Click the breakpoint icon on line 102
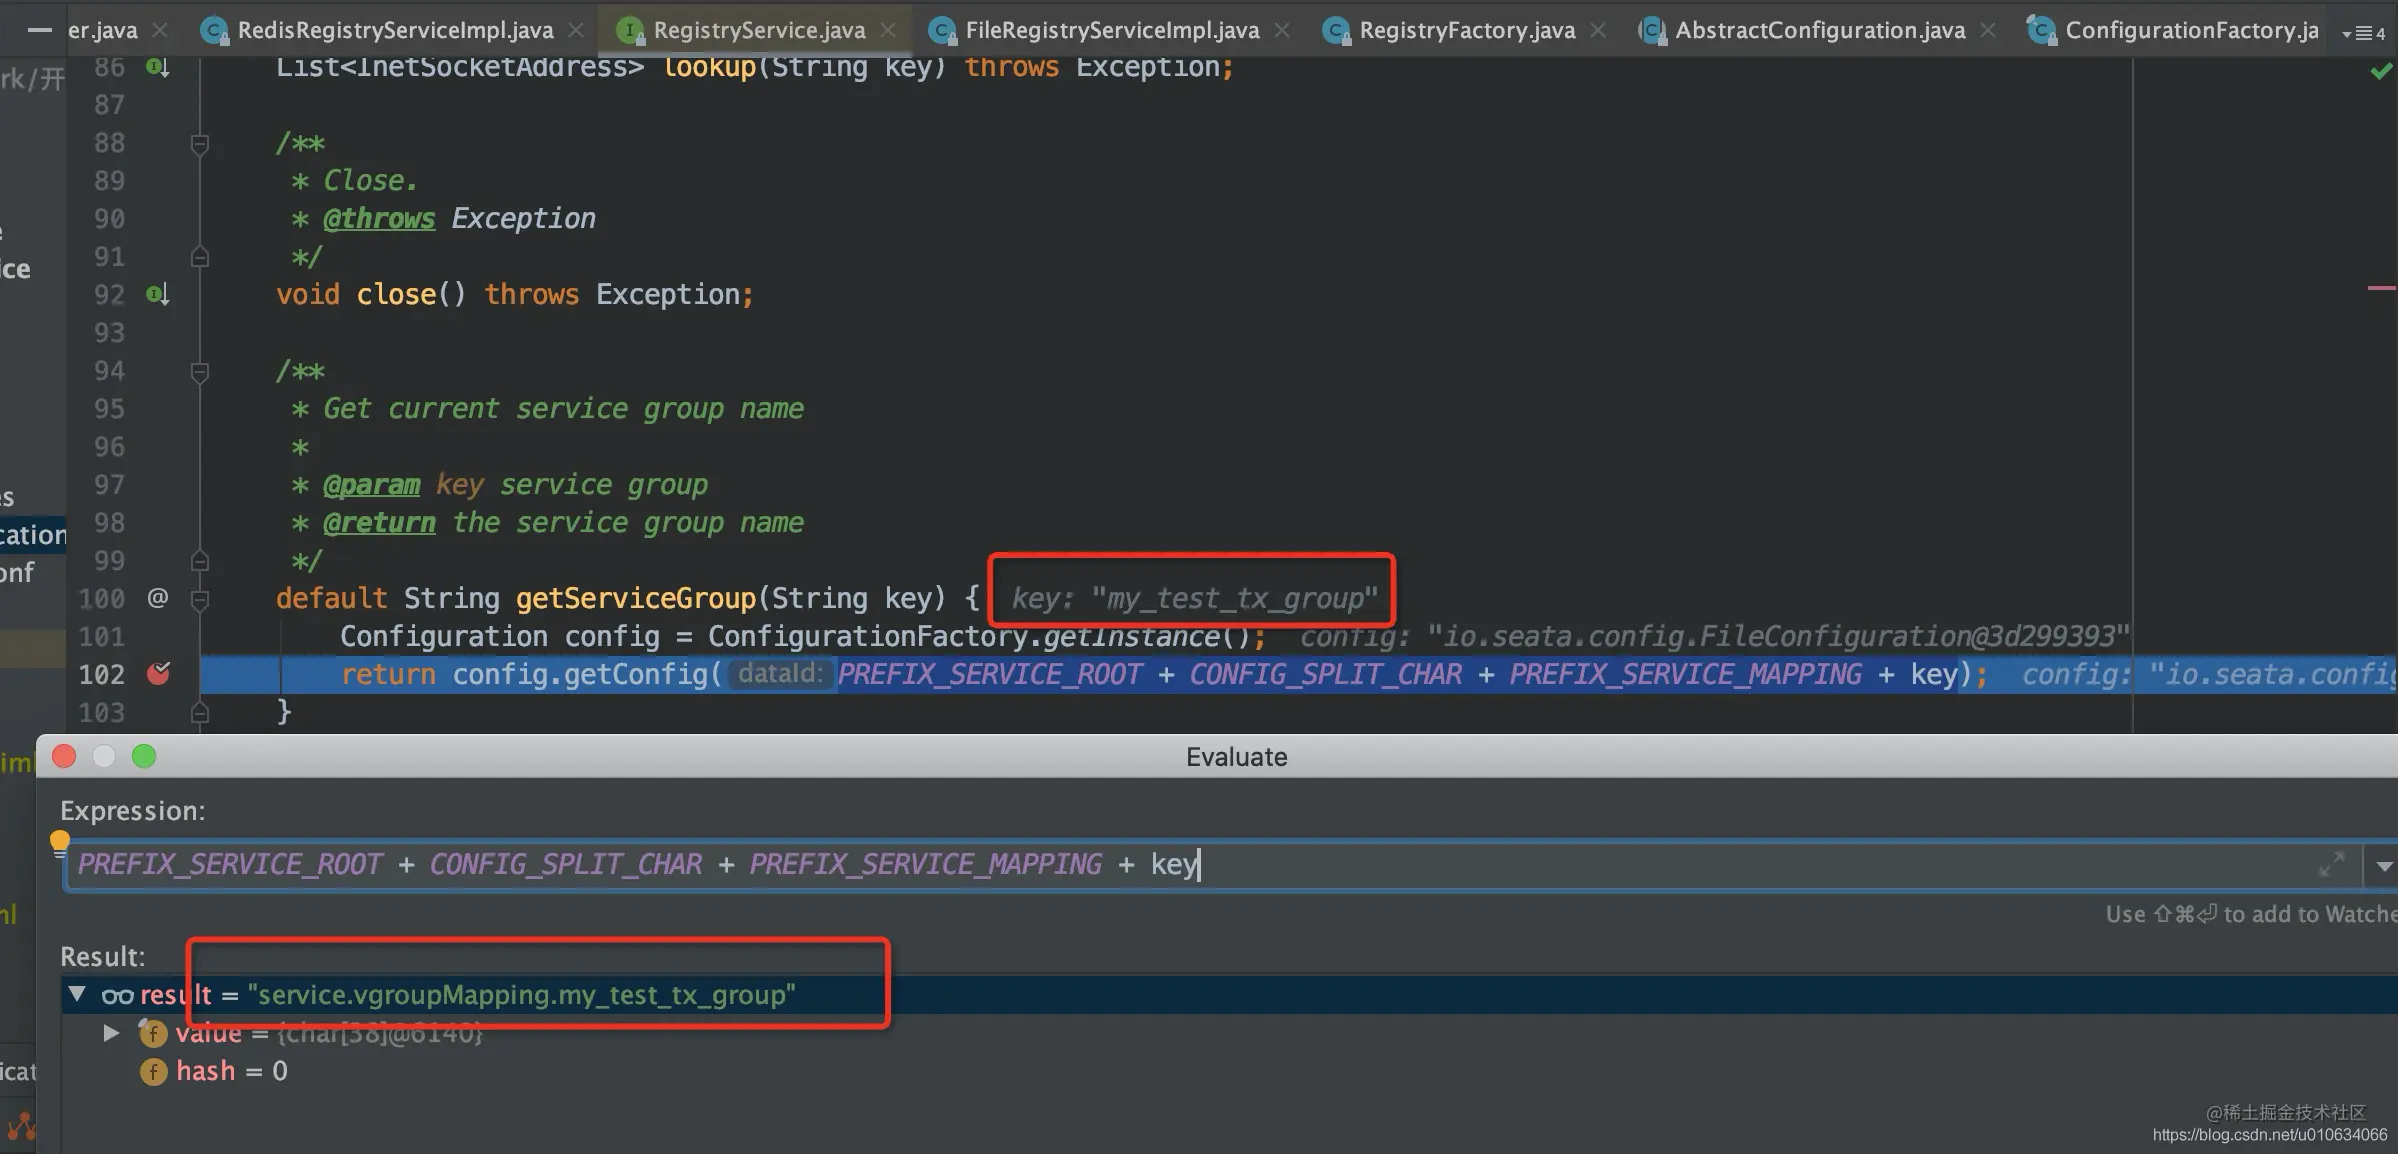This screenshot has height=1154, width=2398. coord(158,674)
